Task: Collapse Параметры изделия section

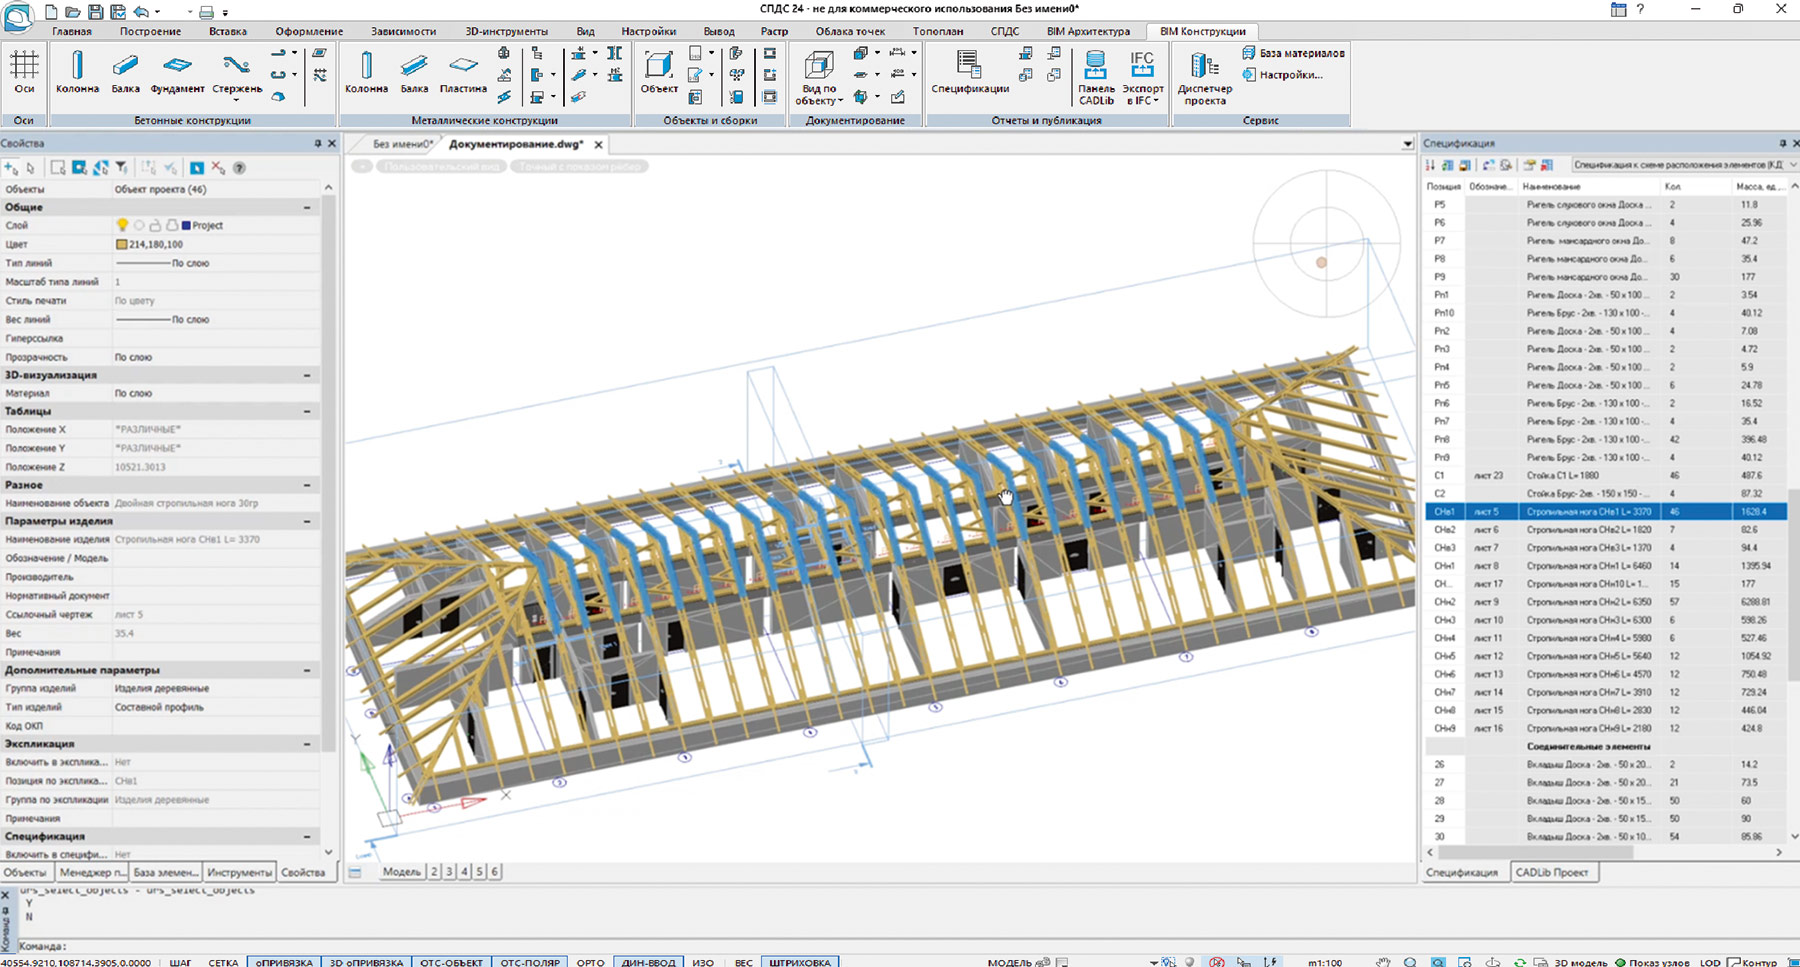Action: point(307,521)
